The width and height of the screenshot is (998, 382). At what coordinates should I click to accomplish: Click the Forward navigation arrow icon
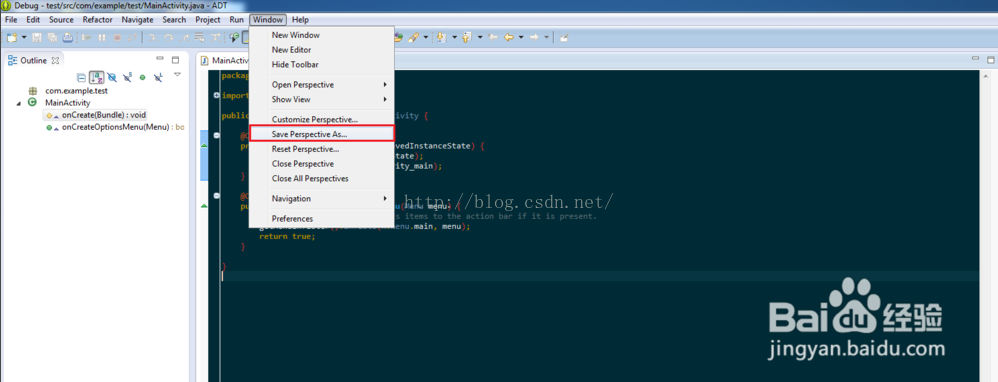[x=534, y=38]
